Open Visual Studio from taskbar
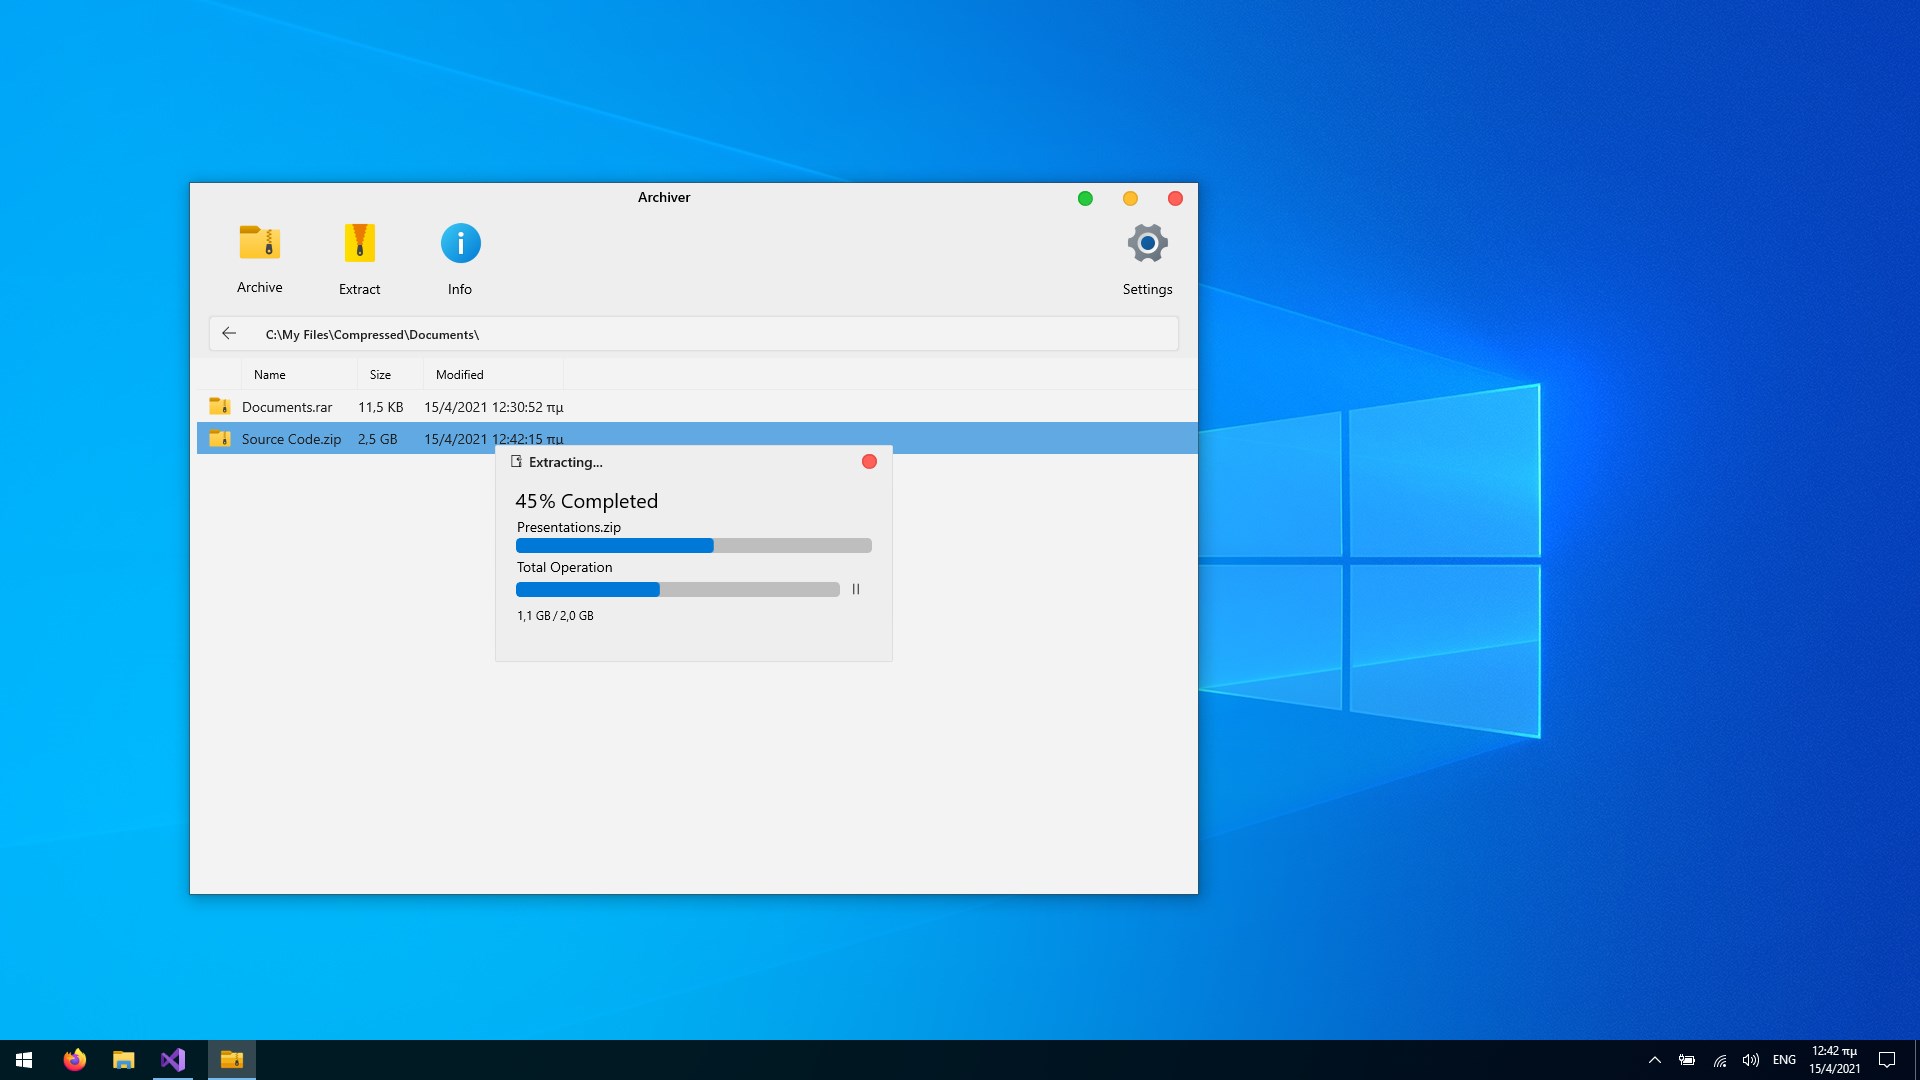The height and width of the screenshot is (1080, 1920). tap(173, 1060)
